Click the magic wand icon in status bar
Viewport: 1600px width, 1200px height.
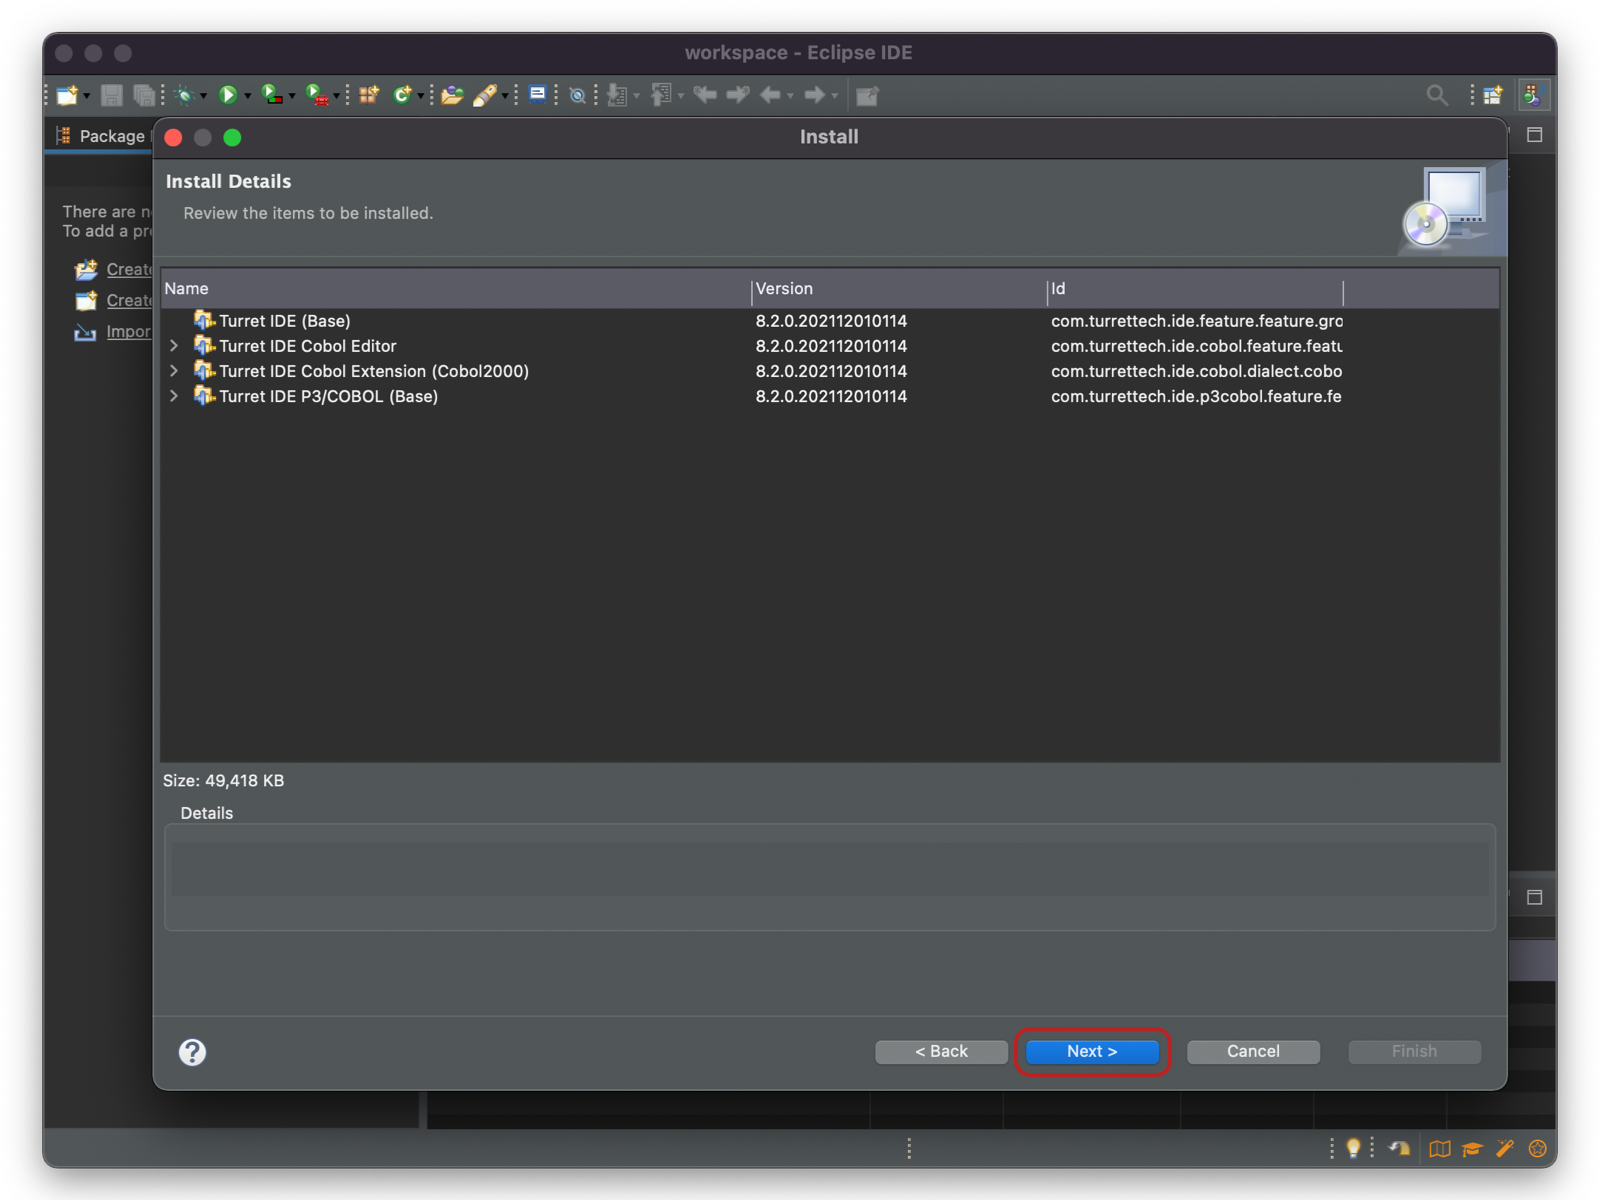point(1505,1148)
